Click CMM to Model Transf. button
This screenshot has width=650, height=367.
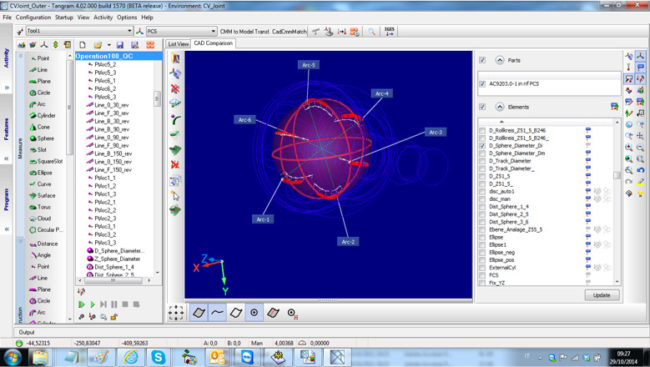click(244, 32)
